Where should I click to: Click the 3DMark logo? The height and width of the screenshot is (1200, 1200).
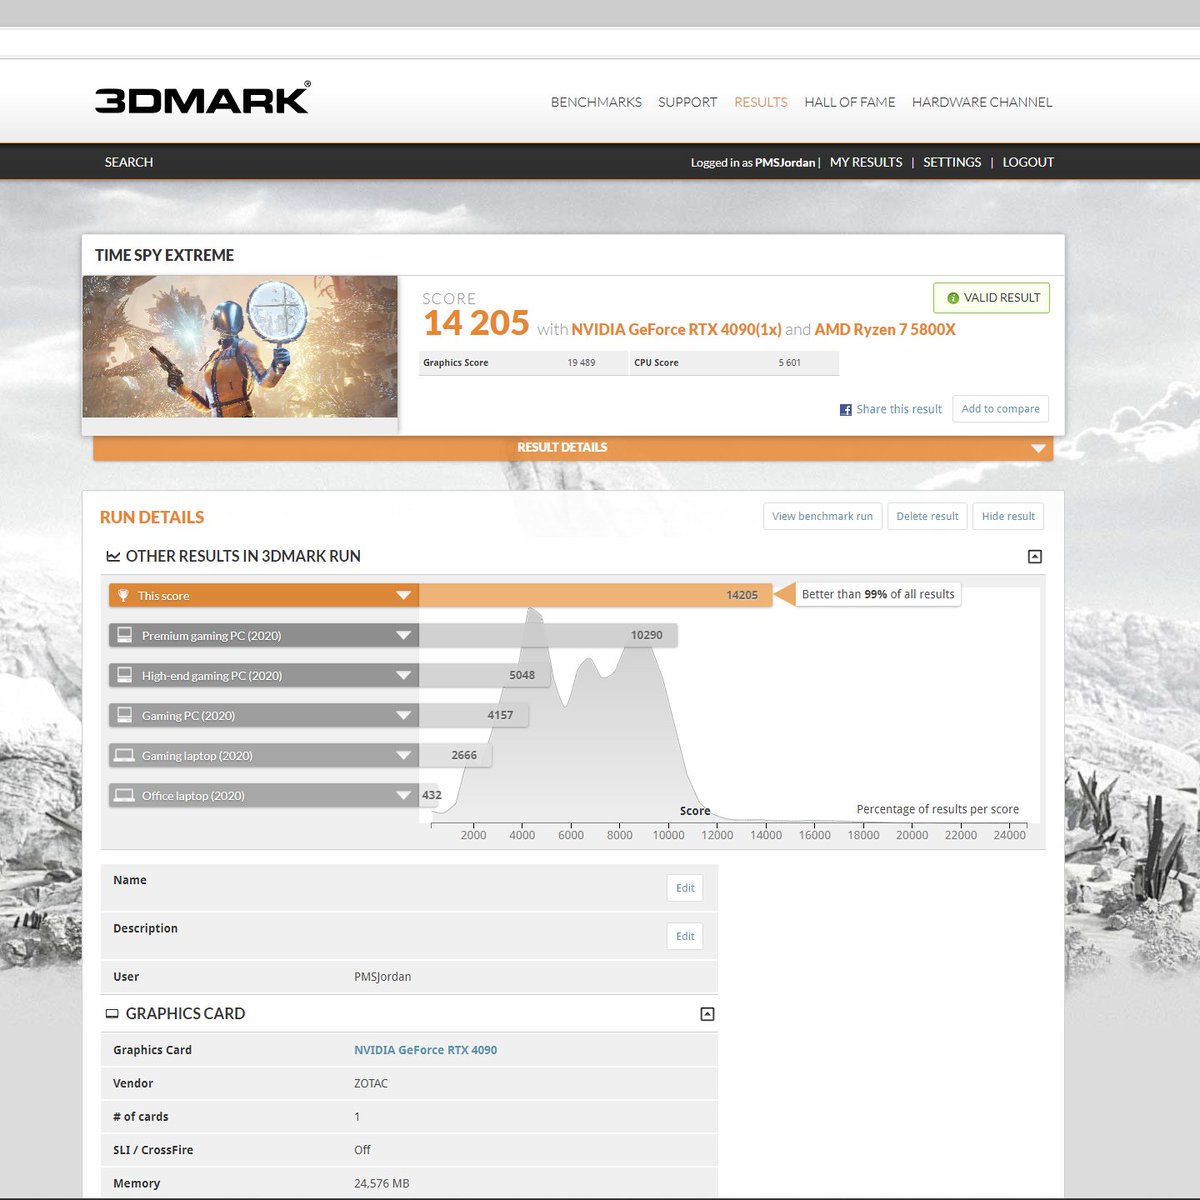[200, 99]
